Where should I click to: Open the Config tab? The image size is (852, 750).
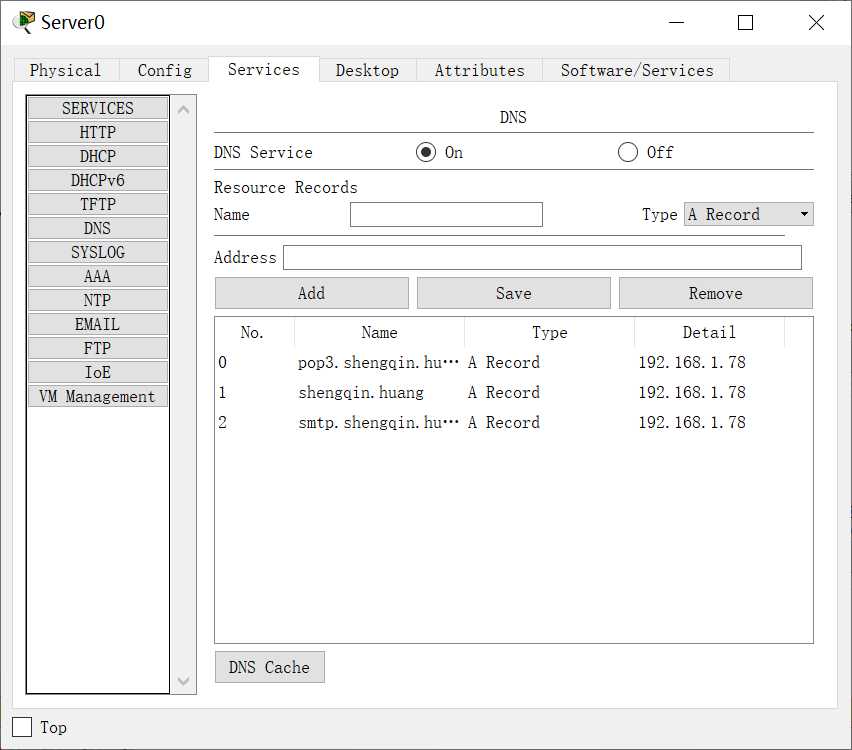pyautogui.click(x=164, y=70)
